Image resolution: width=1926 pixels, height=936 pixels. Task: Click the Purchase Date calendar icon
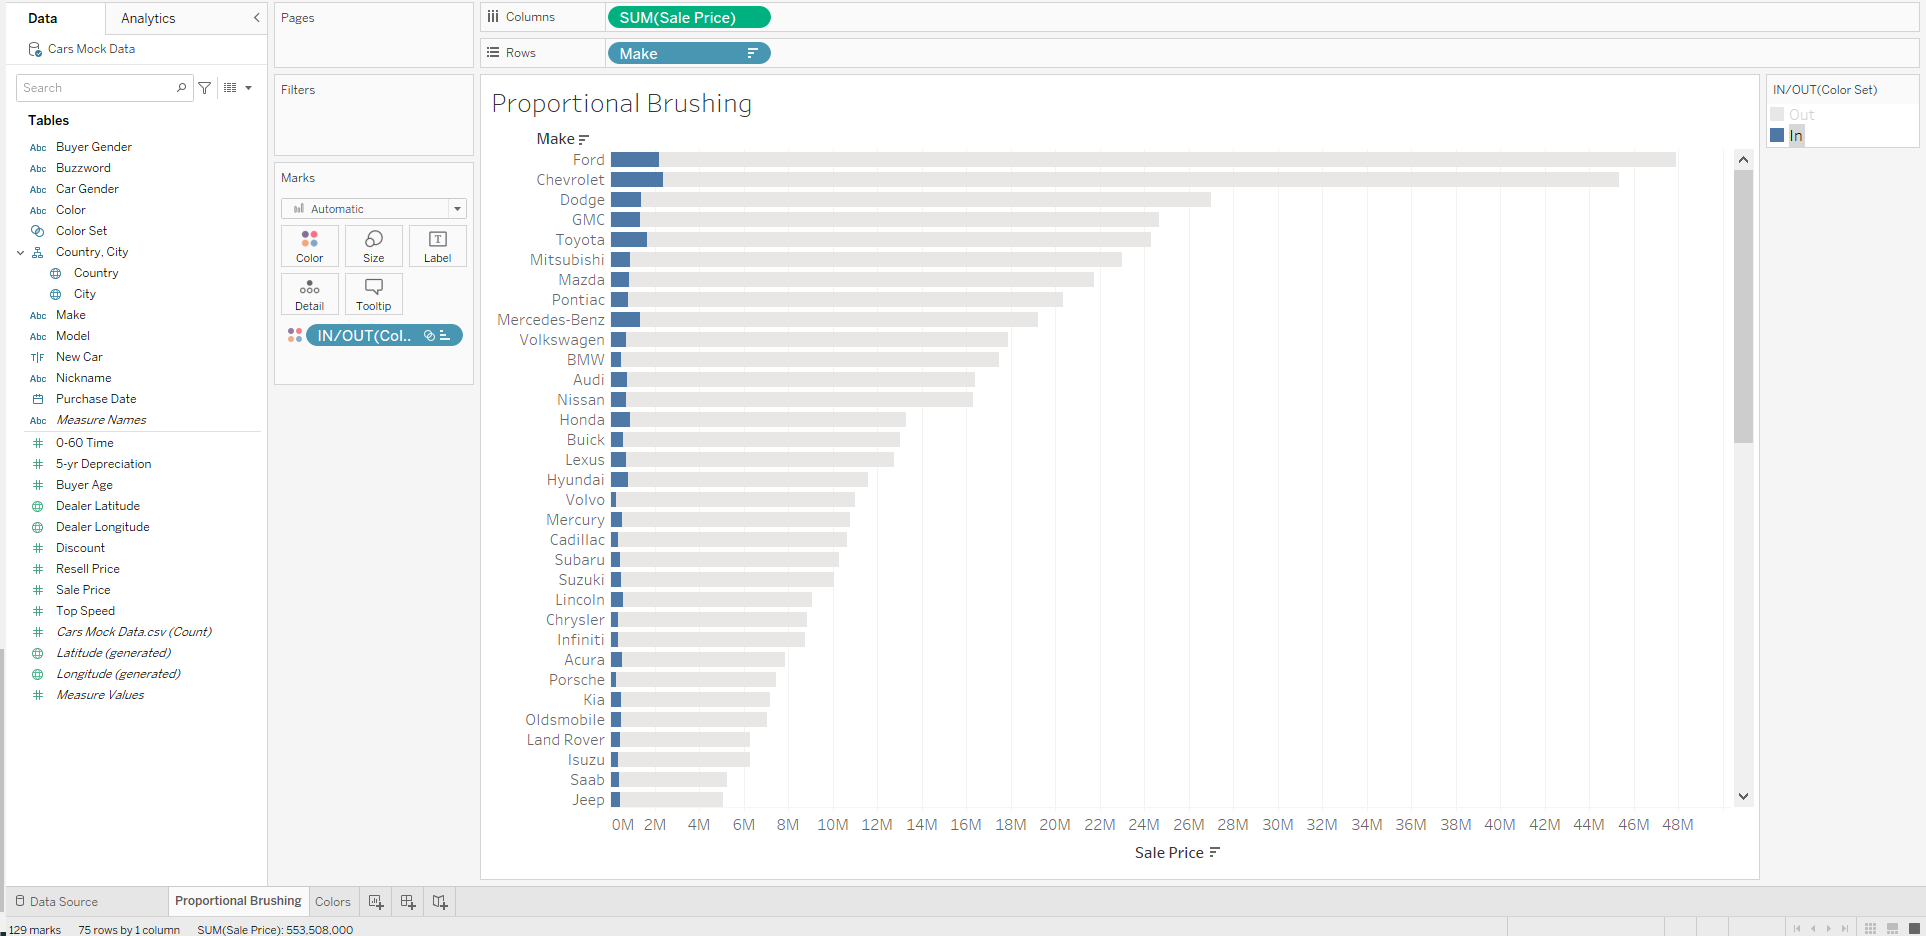click(x=38, y=399)
